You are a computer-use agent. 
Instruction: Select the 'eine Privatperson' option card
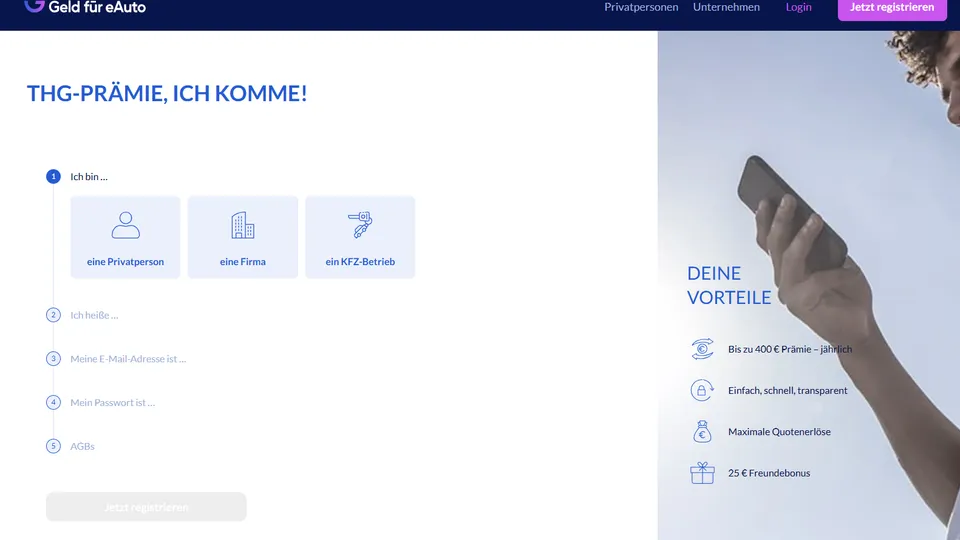point(126,237)
